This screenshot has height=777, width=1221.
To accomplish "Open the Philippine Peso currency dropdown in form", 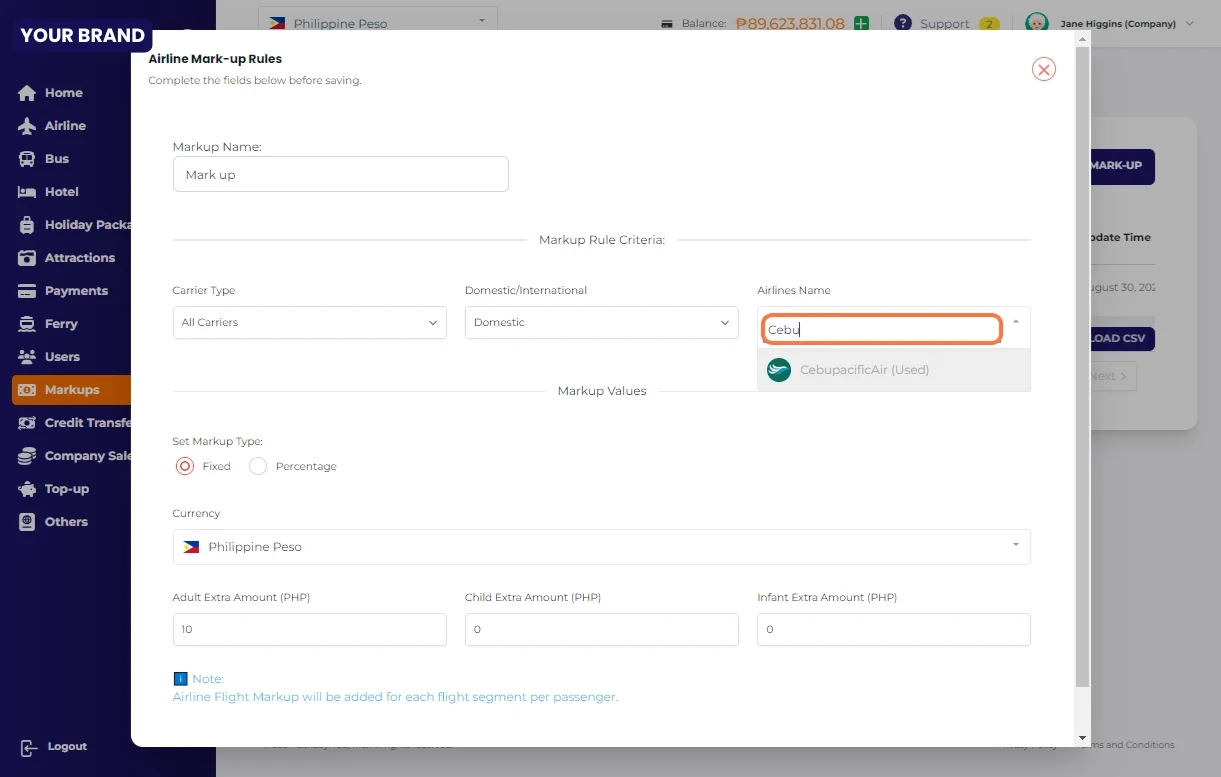I will point(601,547).
